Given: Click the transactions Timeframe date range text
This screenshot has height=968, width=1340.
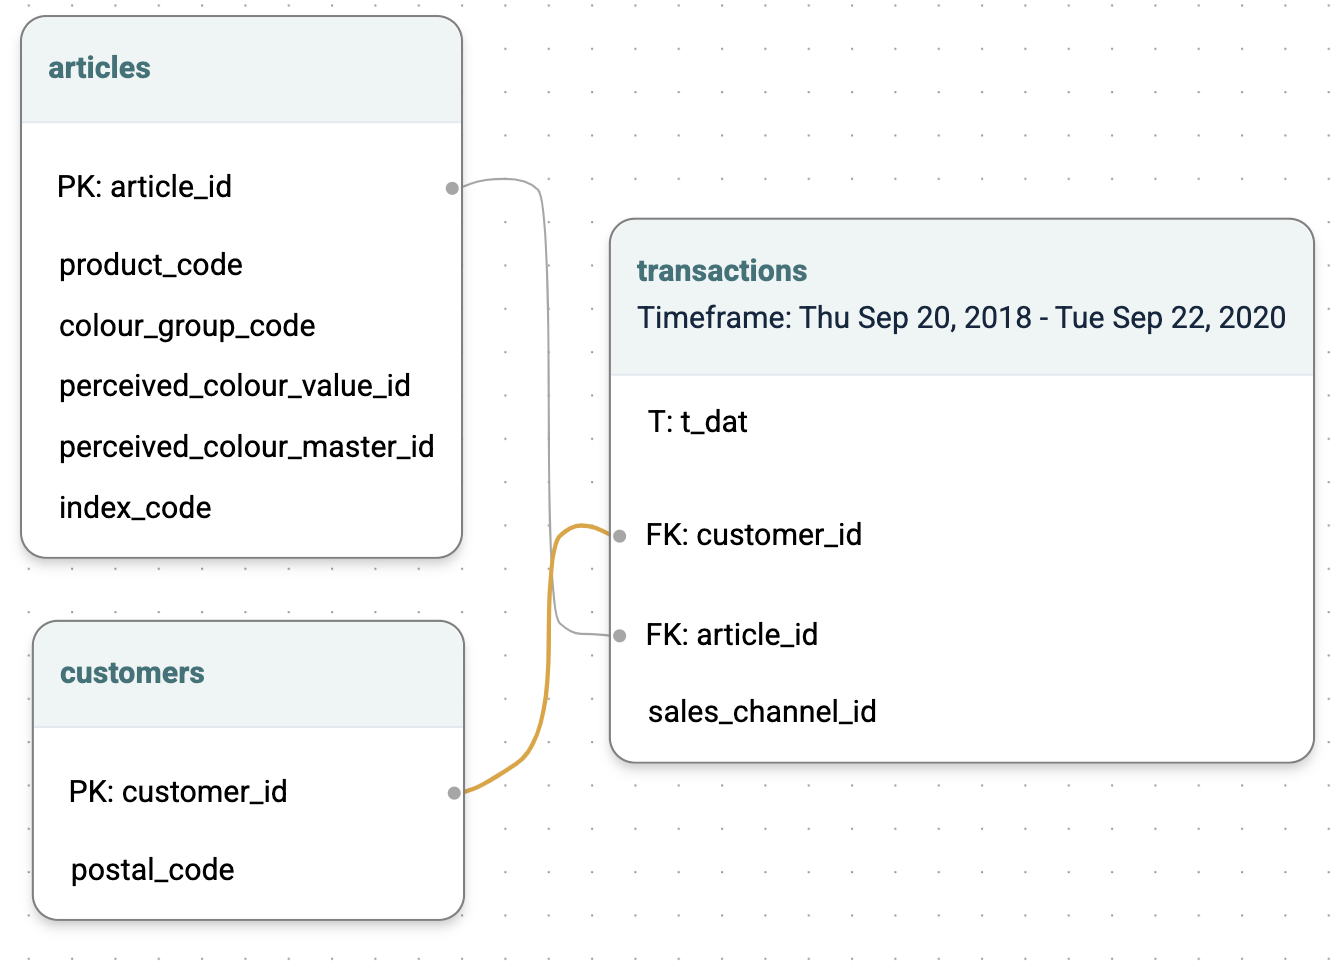Looking at the screenshot, I should (x=962, y=318).
